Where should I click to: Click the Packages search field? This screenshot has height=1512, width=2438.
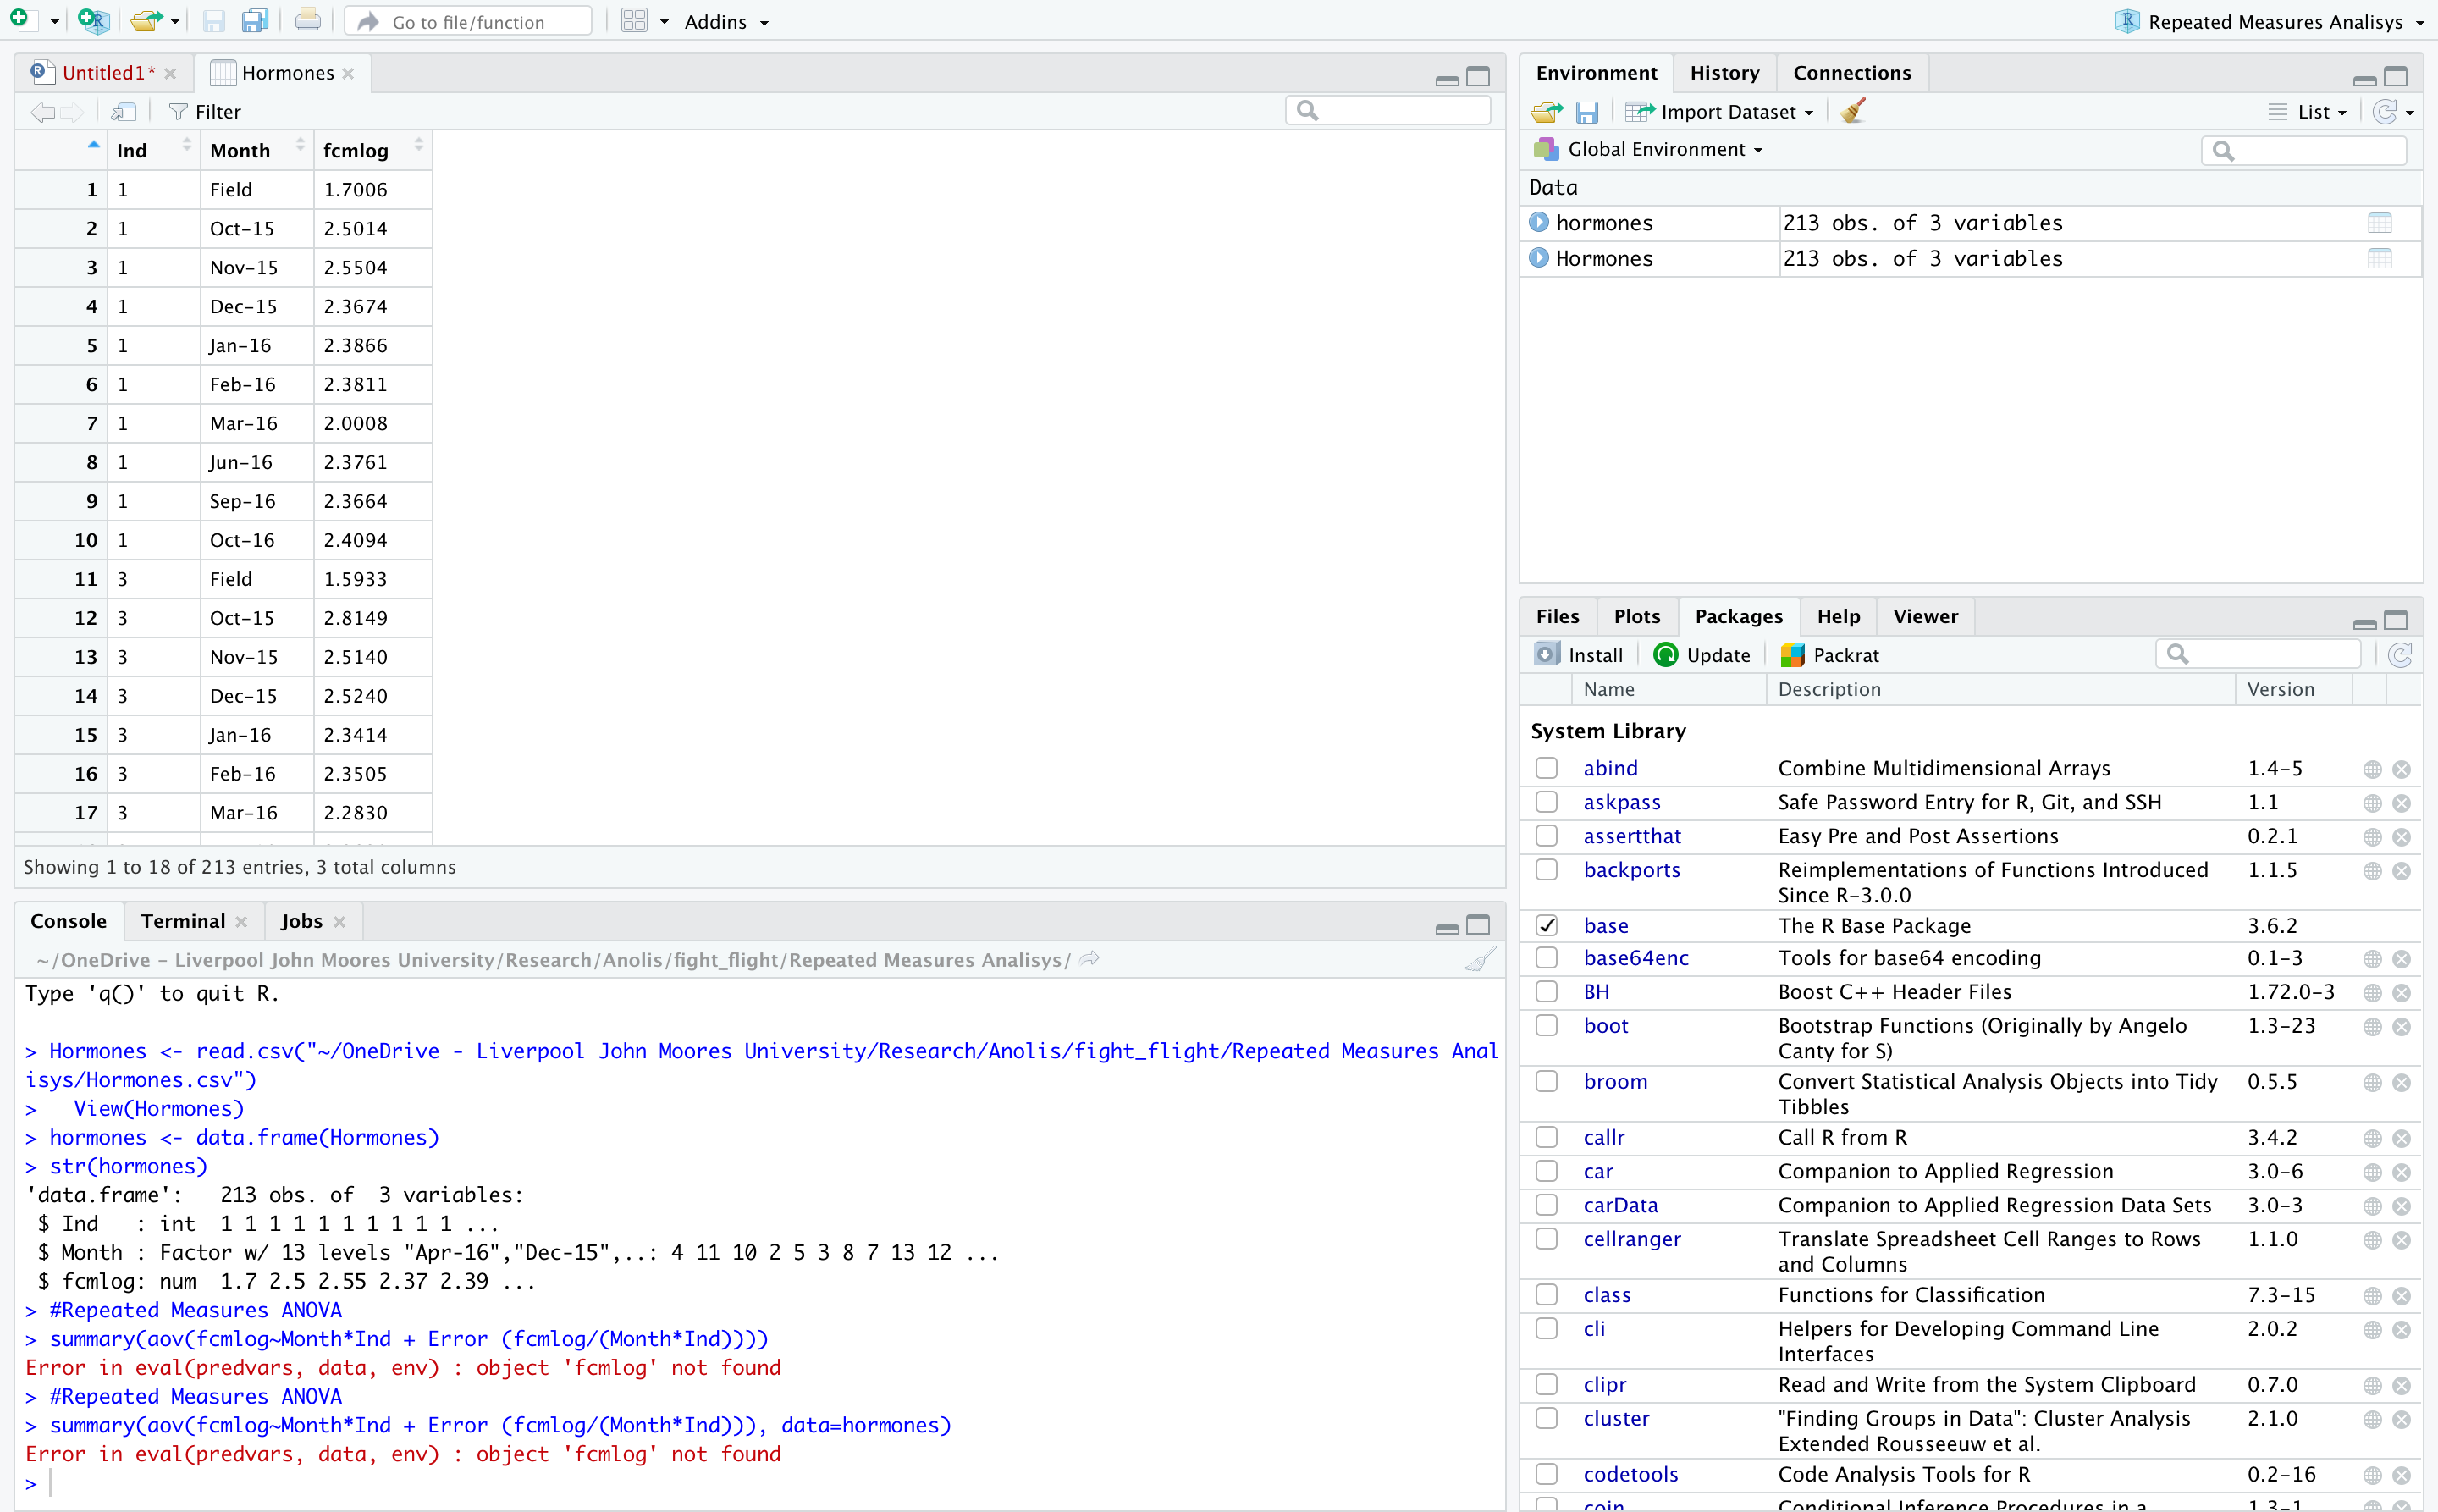click(2259, 655)
